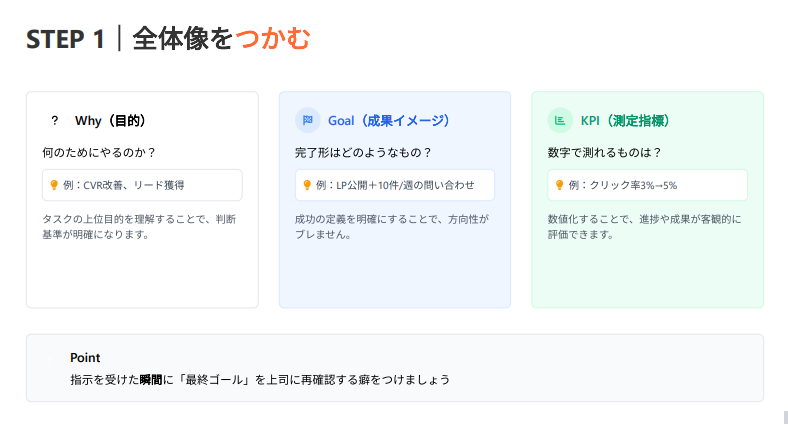Click the 'KPI（測定指標）' card heading
The image size is (788, 425).
pos(625,121)
